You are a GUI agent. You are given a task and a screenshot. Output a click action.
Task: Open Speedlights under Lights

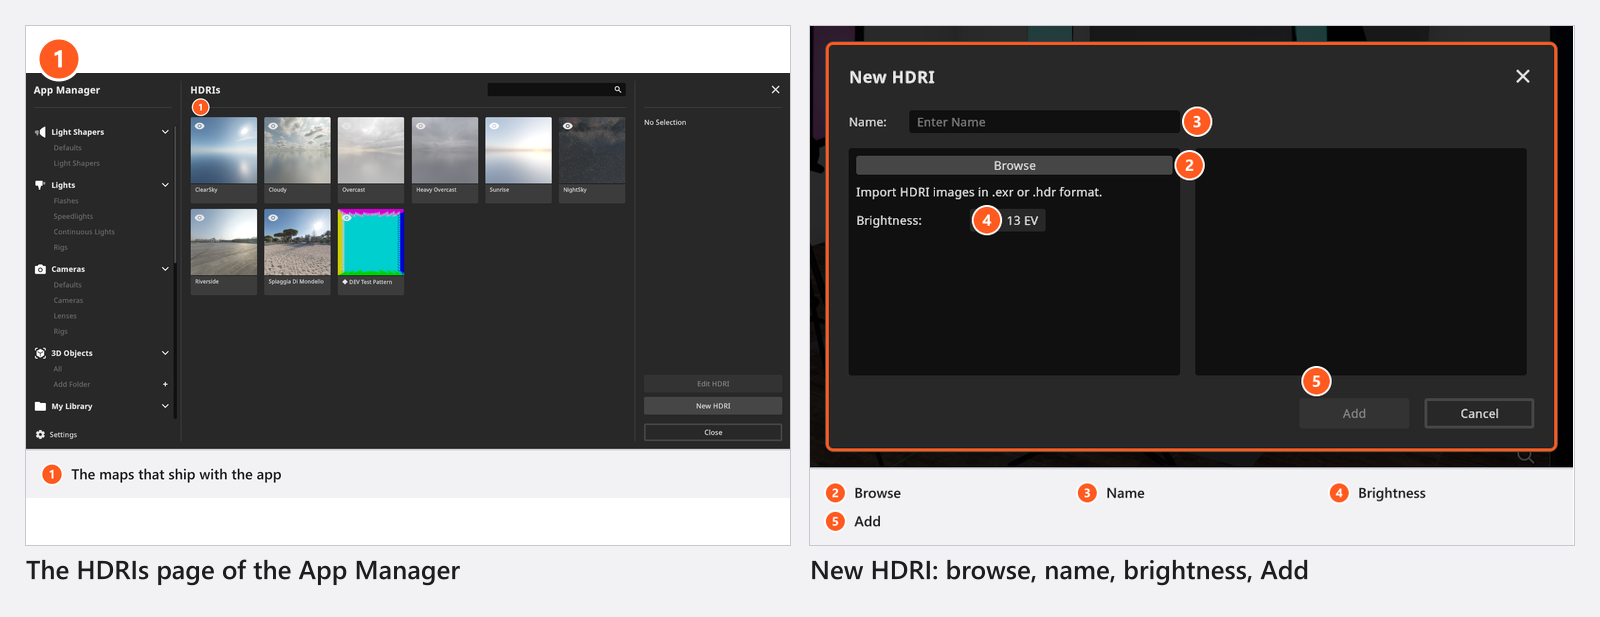pos(73,216)
